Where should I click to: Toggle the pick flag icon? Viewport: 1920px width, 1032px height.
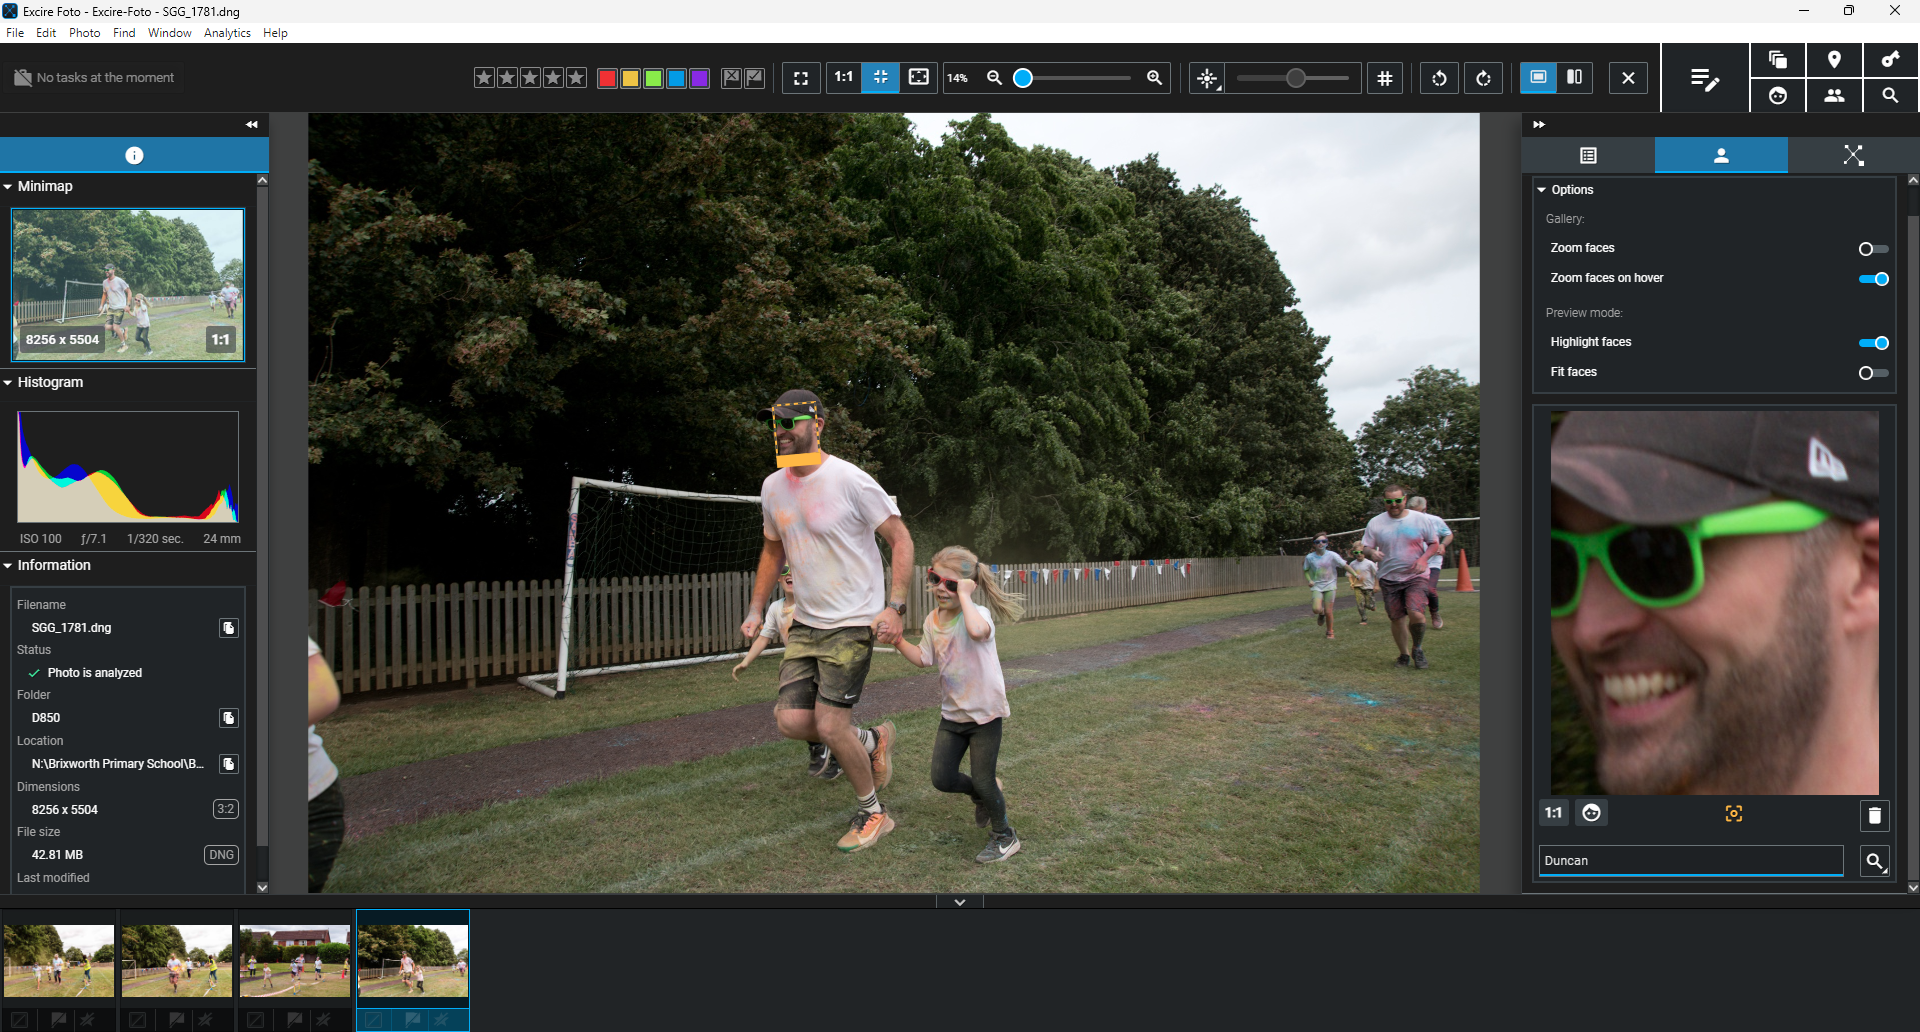coord(755,78)
